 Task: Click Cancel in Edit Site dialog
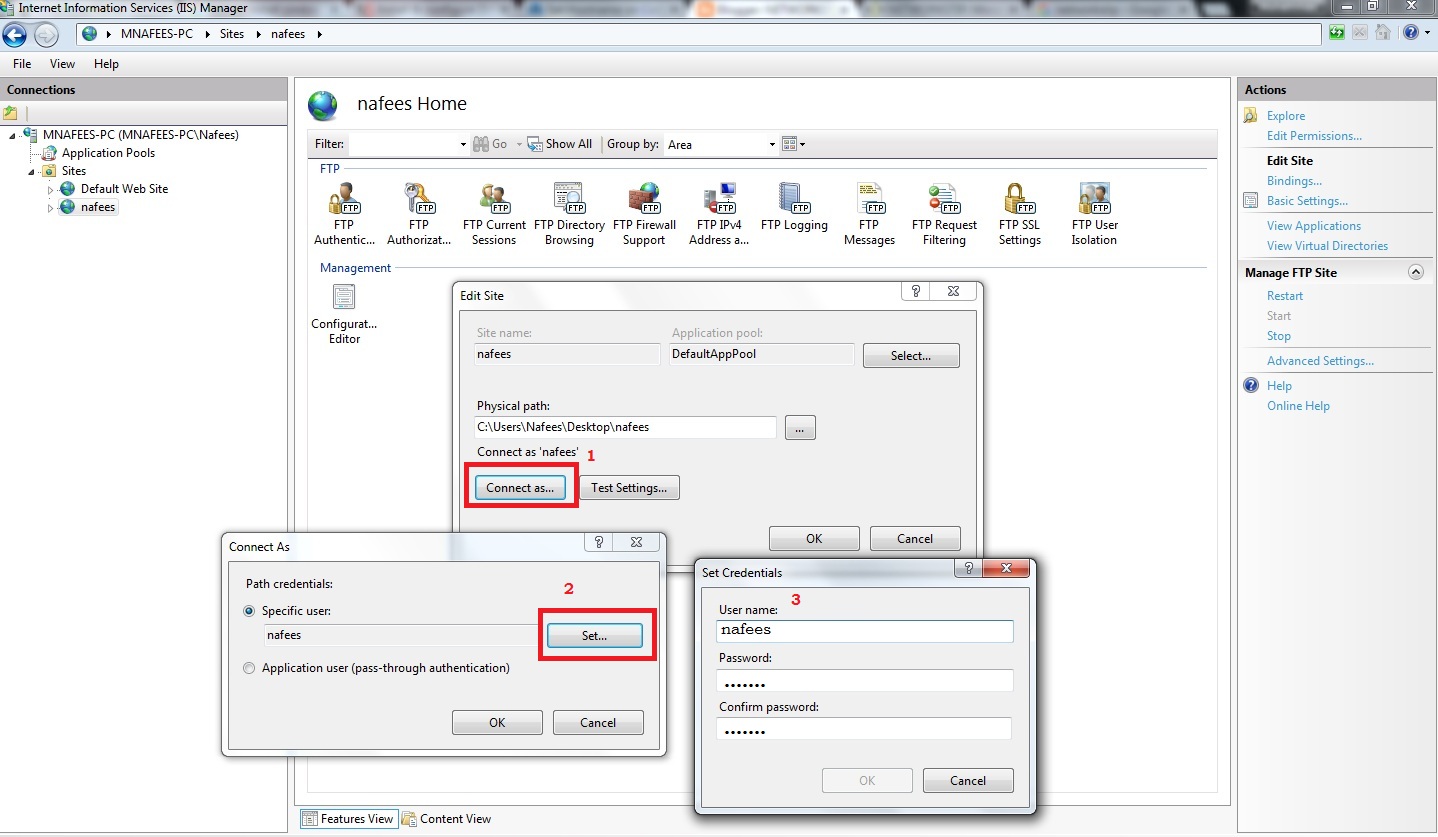[915, 539]
